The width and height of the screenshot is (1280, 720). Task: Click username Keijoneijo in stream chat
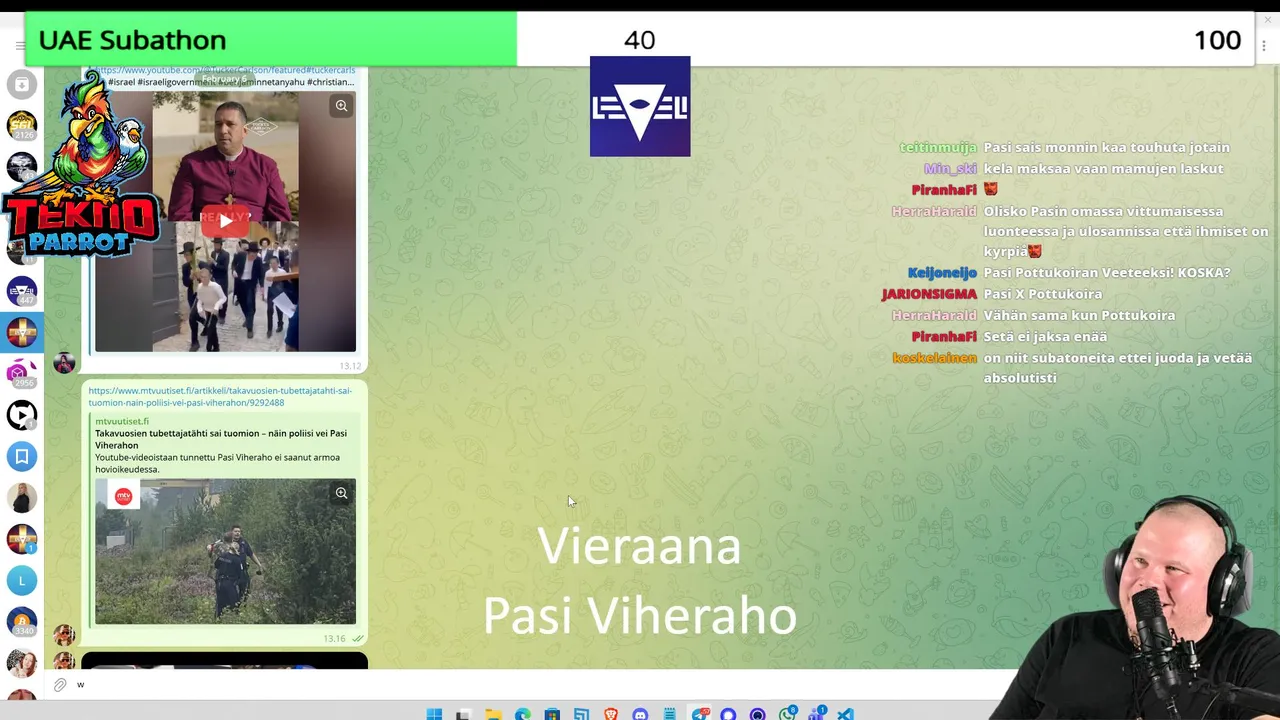pyautogui.click(x=942, y=272)
